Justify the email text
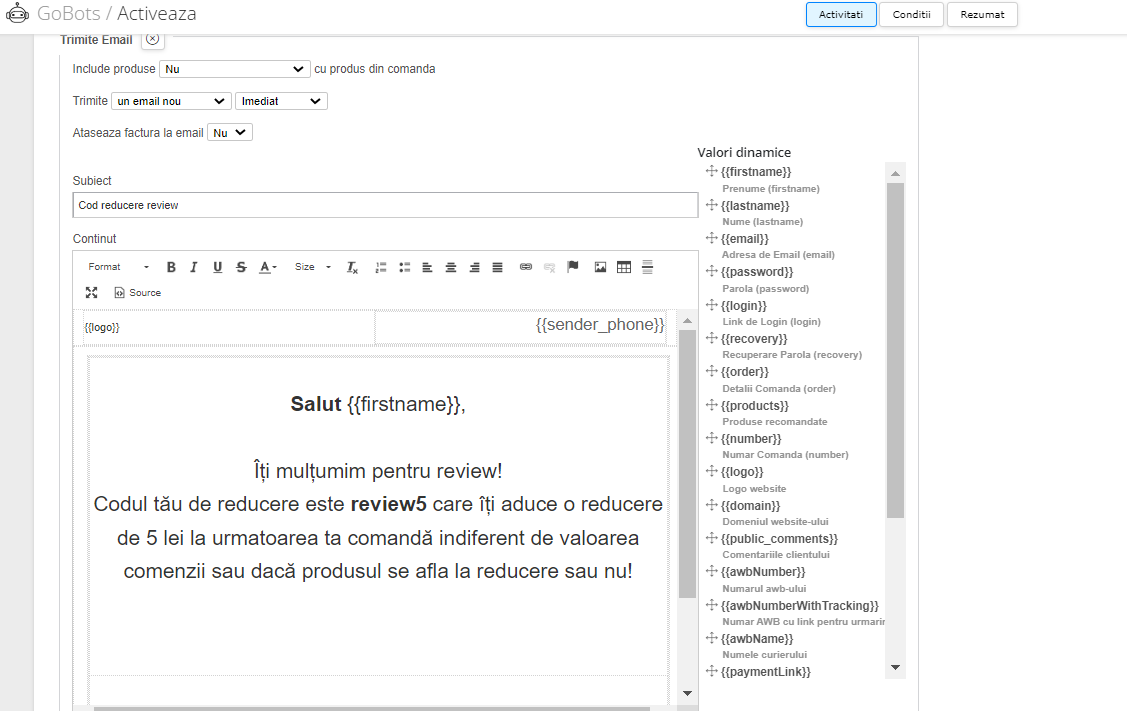Screen dimensions: 1127x711 (x=497, y=267)
